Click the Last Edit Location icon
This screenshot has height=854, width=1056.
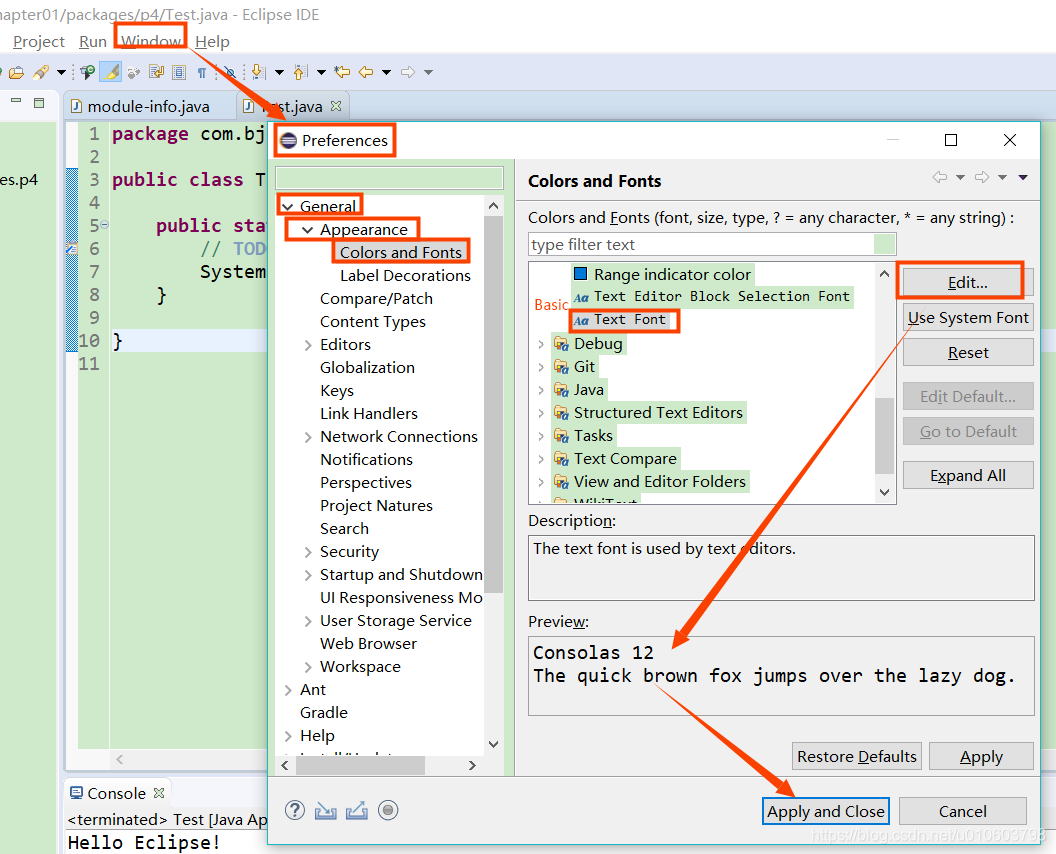point(342,72)
